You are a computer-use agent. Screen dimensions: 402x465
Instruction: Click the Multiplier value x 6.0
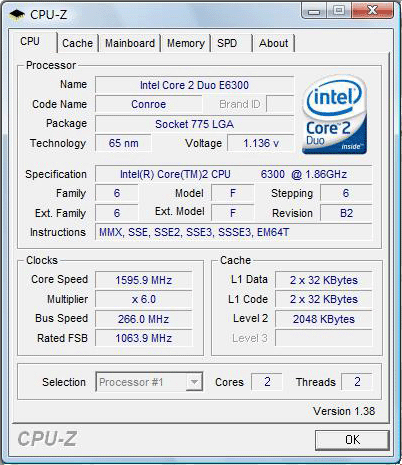pos(144,299)
